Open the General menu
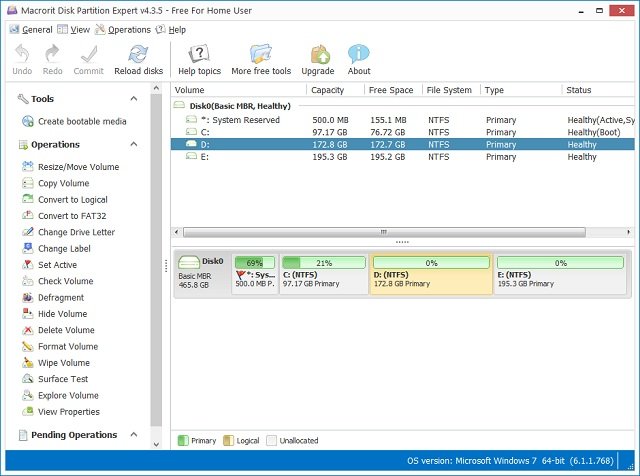Screen dimensions: 640x476 pos(31,30)
